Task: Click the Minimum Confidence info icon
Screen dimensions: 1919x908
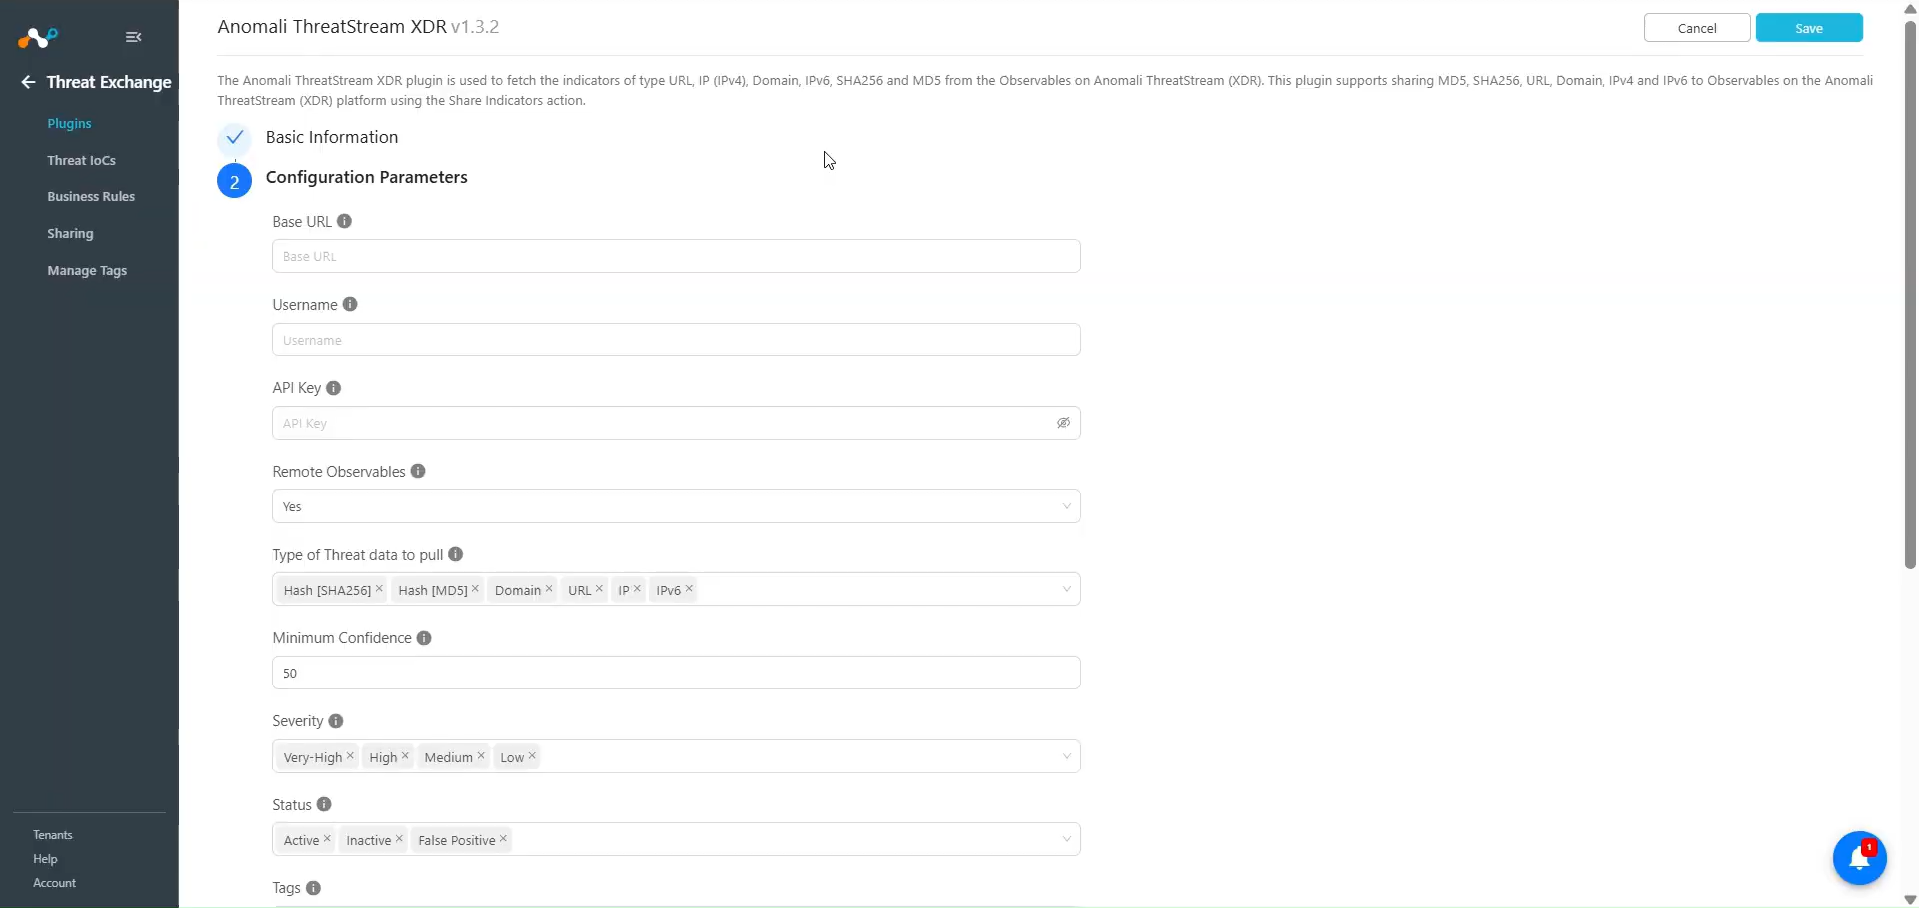Action: 424,638
